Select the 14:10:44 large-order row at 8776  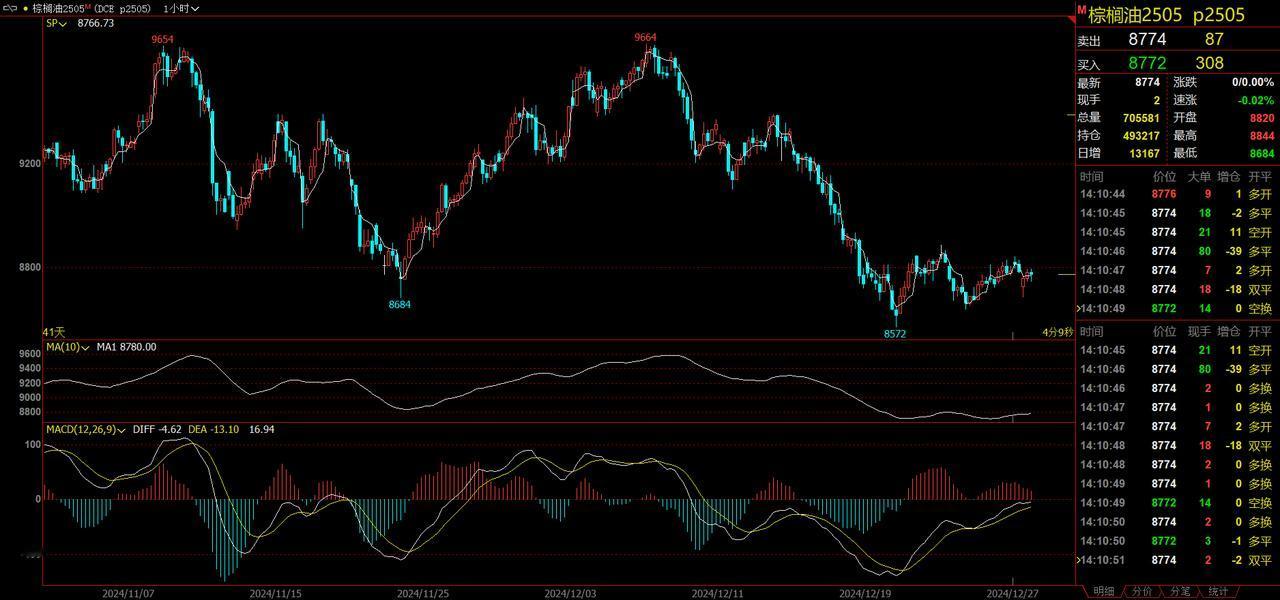(x=1177, y=194)
